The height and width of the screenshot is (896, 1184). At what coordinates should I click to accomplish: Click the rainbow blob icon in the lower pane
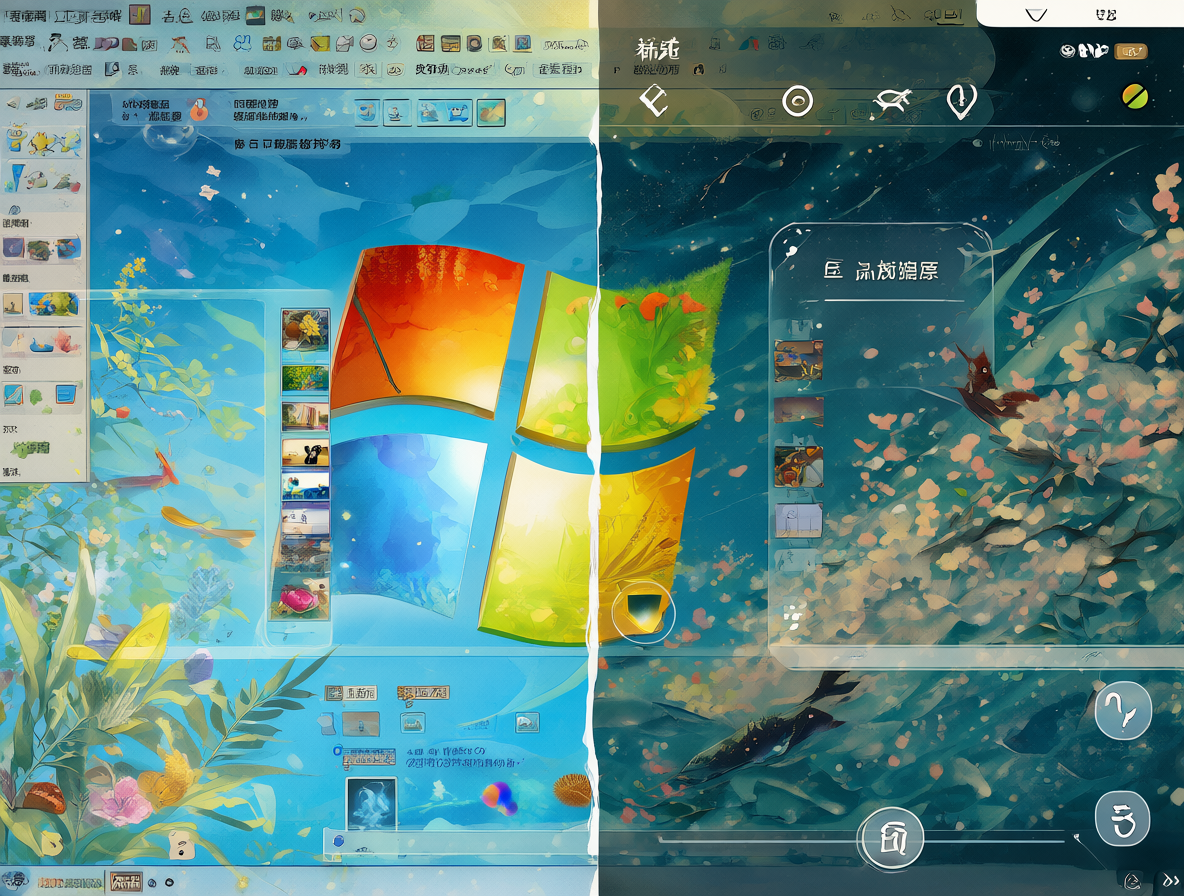pos(498,797)
